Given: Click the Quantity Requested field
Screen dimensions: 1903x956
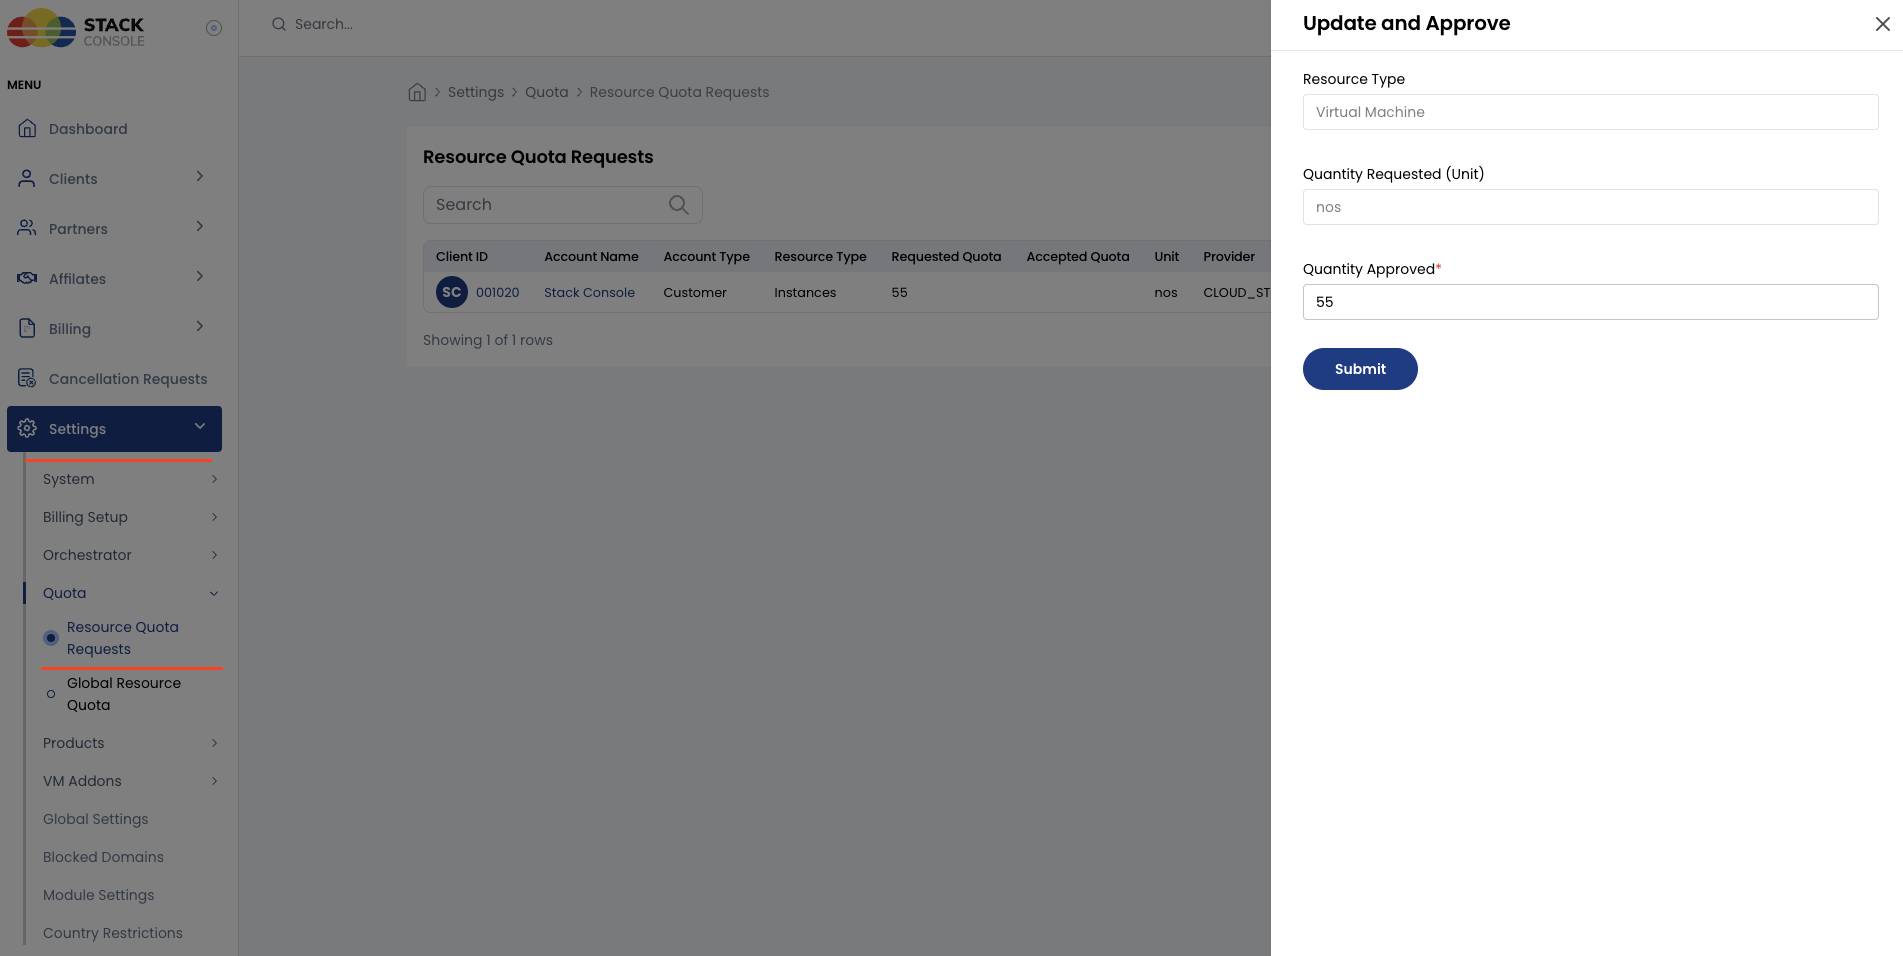Looking at the screenshot, I should coord(1590,207).
